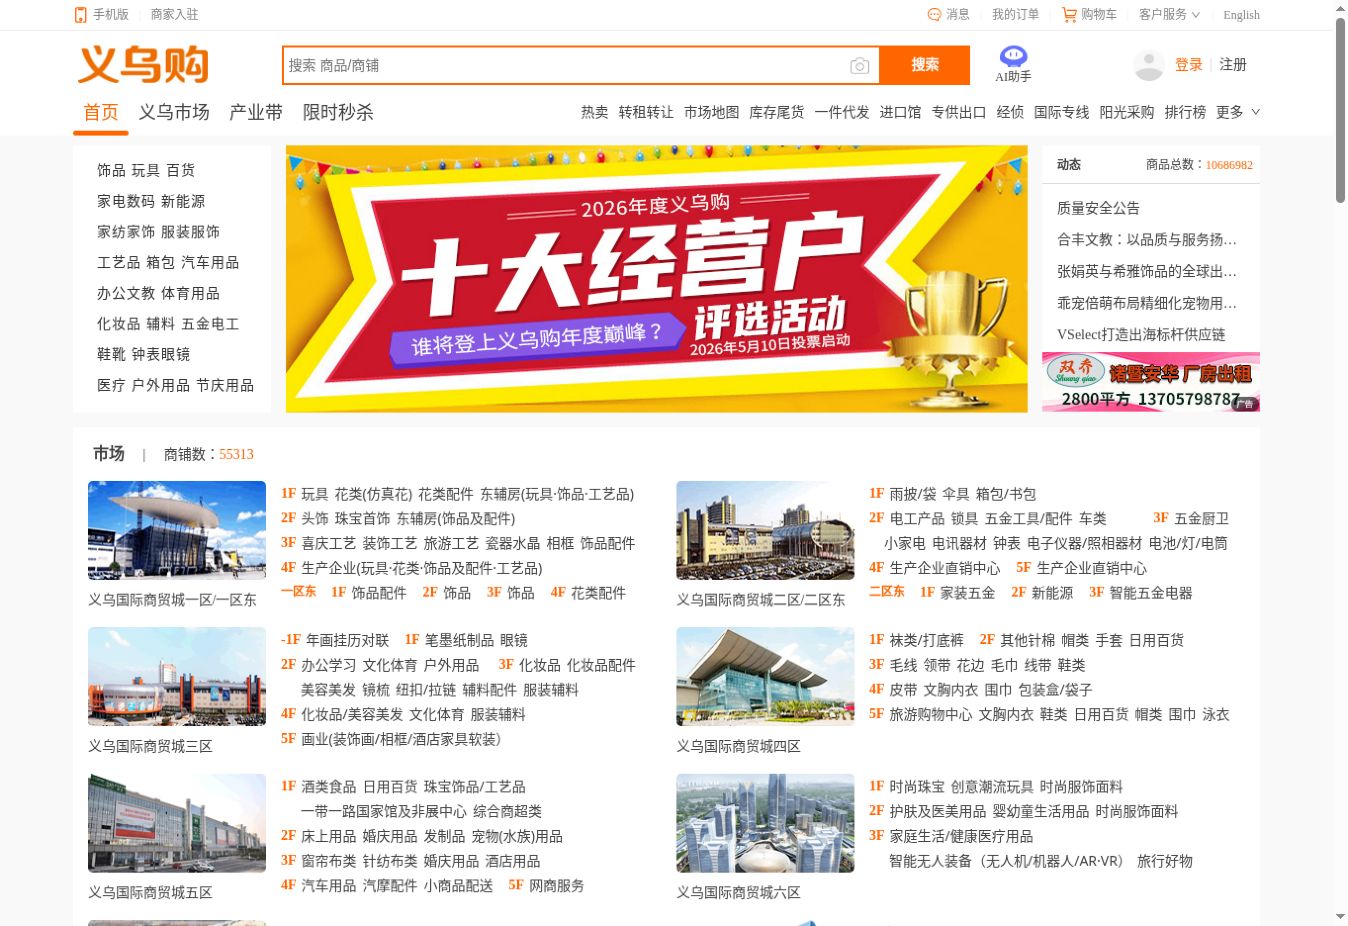
Task: Open 手机版 mobile version icon
Action: coord(81,15)
